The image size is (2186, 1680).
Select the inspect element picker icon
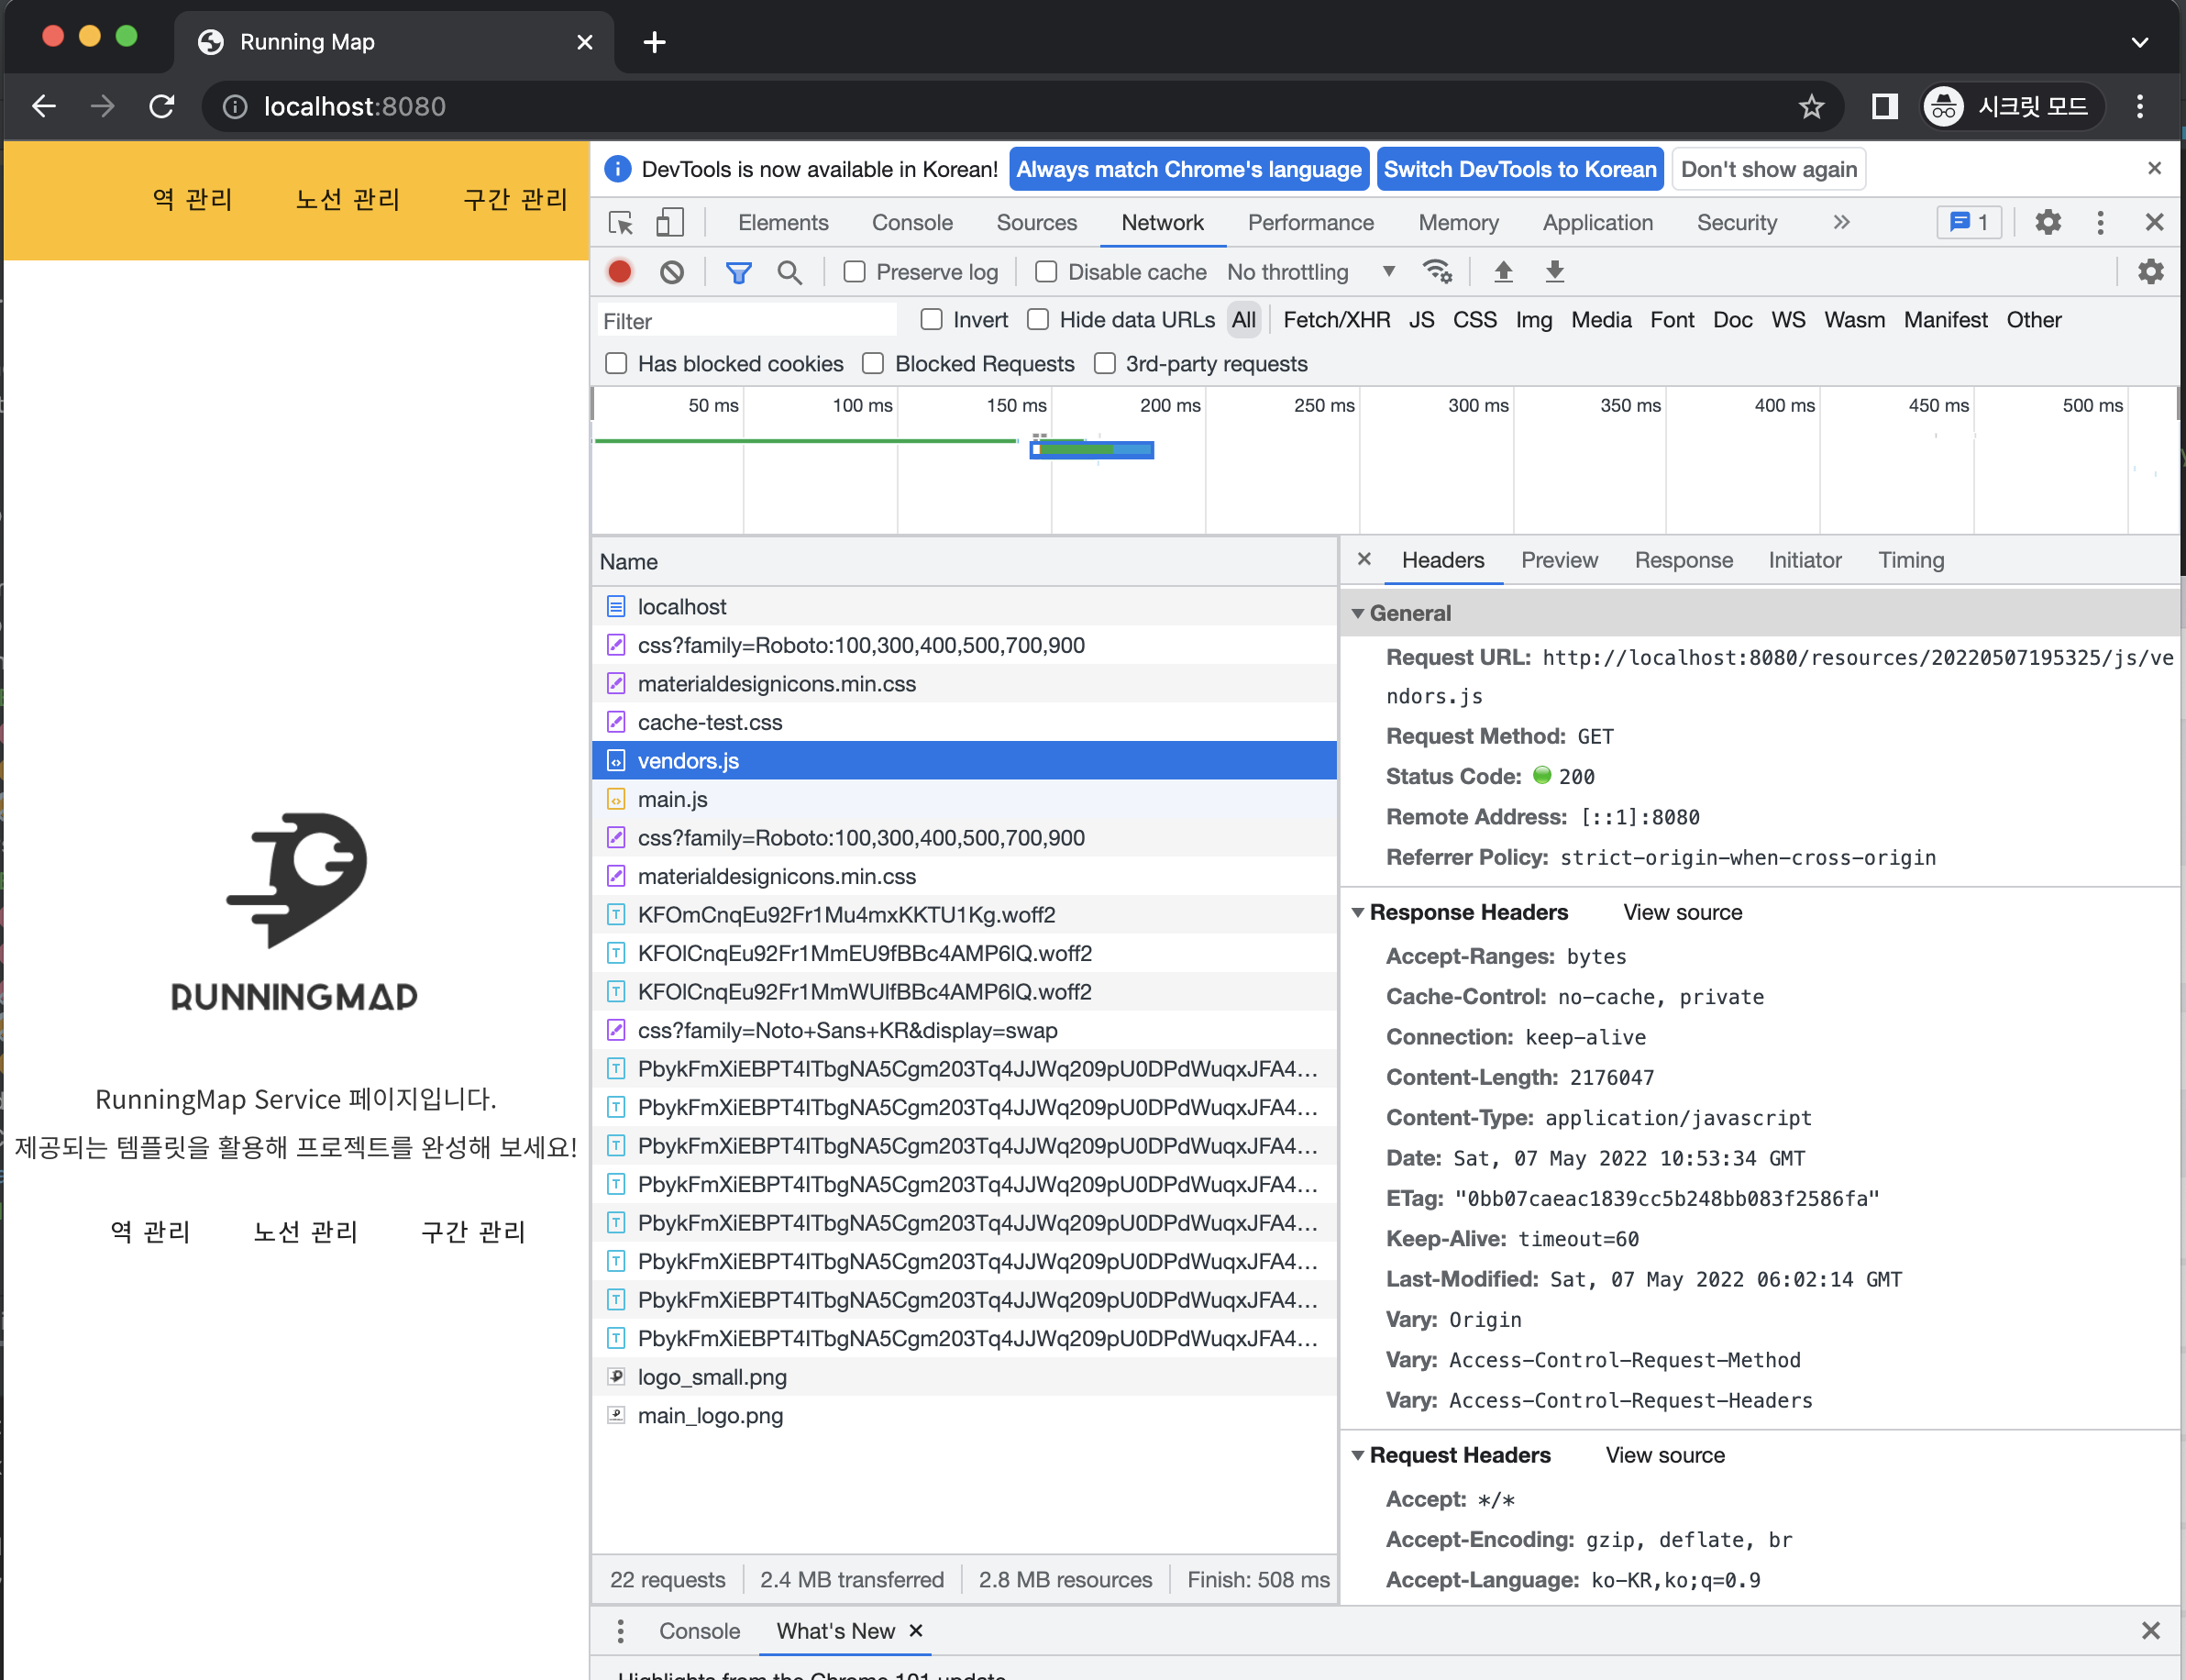click(x=621, y=222)
